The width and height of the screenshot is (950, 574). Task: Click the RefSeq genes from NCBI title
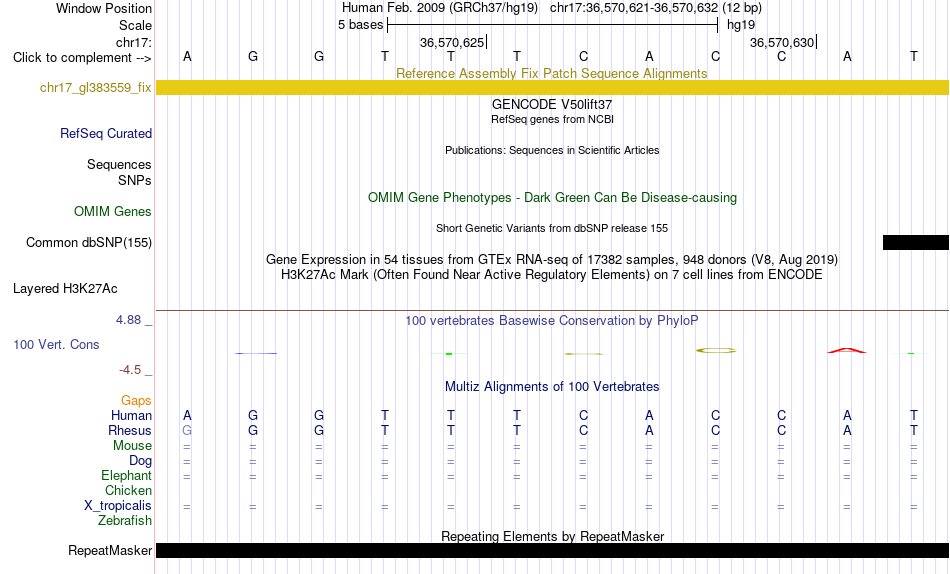[552, 119]
